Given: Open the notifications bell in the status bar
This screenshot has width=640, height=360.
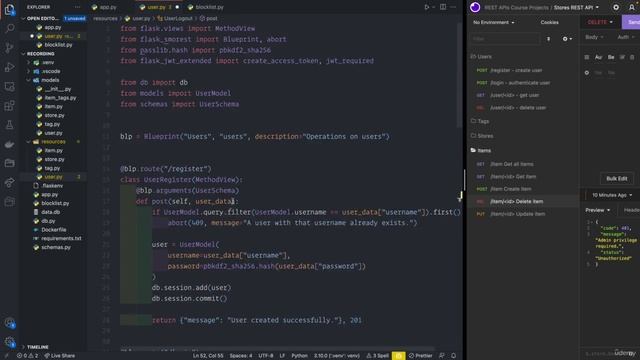Looking at the screenshot, I should pos(453,356).
